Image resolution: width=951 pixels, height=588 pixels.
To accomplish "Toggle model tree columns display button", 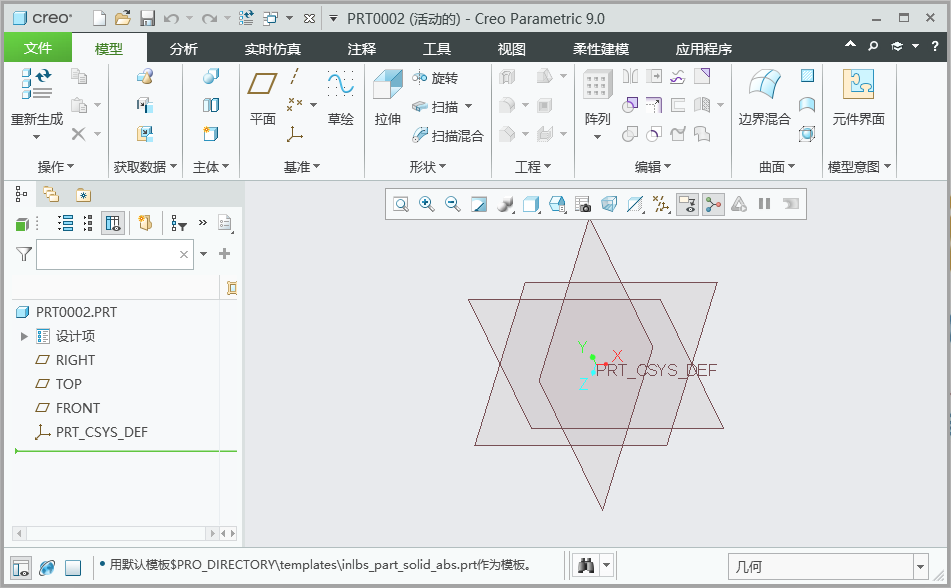I will click(x=113, y=223).
